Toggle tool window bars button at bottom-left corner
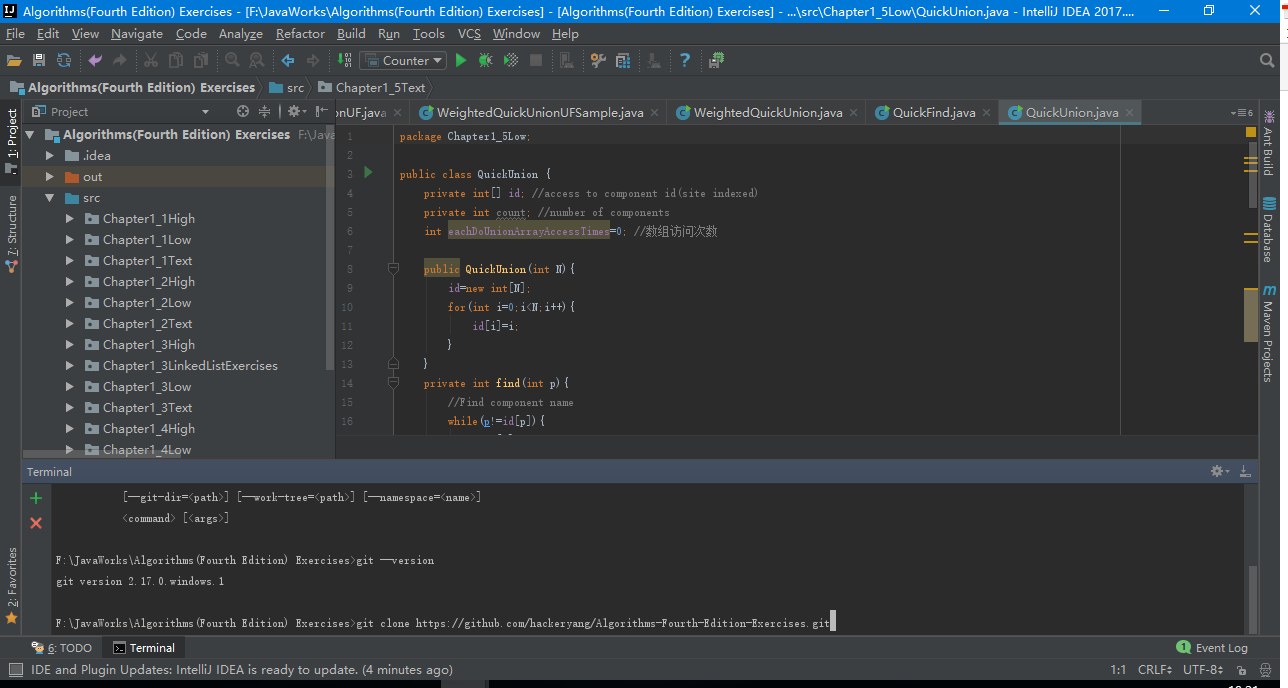This screenshot has width=1288, height=688. tap(14, 670)
